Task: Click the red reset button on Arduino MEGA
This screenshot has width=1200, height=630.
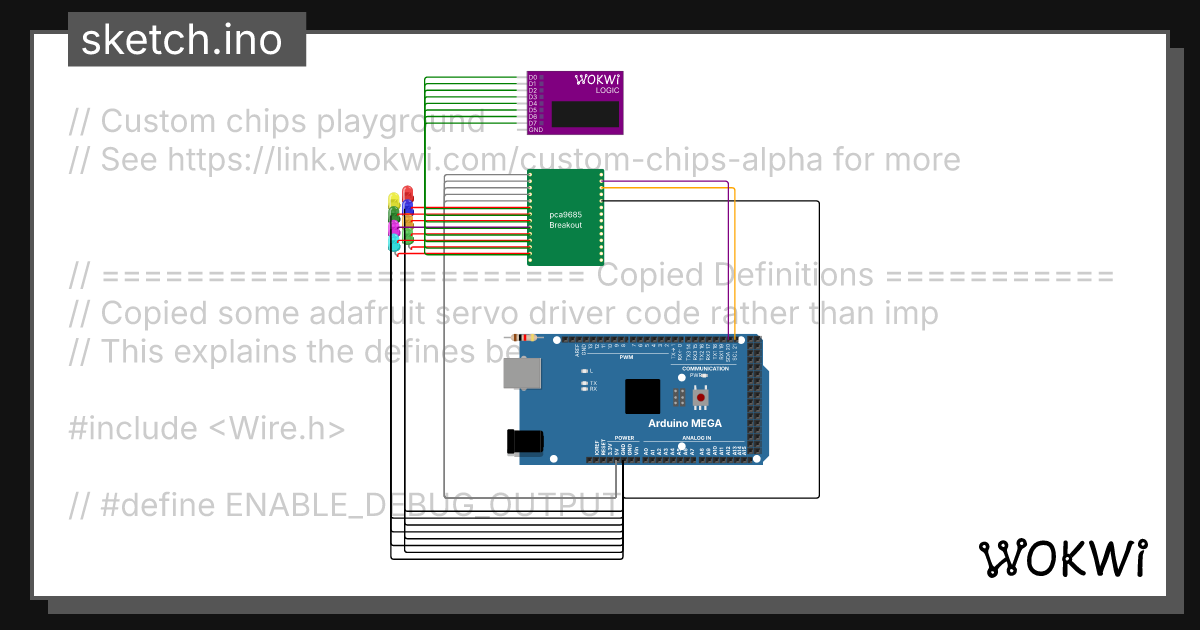Action: point(702,398)
